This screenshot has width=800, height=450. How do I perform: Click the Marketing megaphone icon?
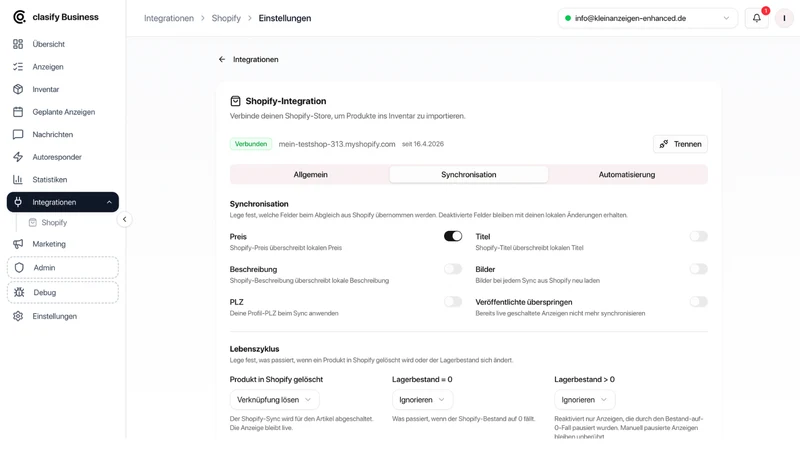tap(18, 244)
